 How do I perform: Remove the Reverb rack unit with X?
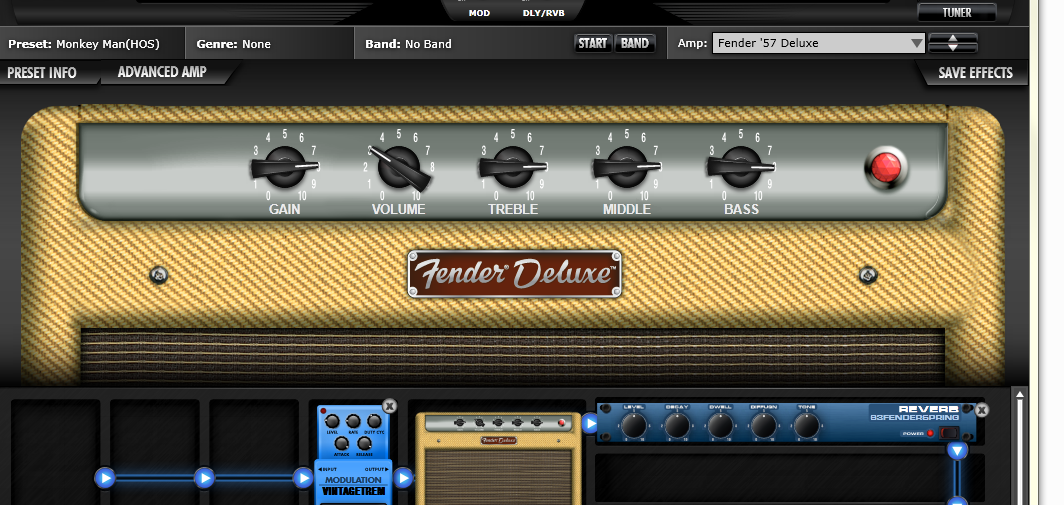(x=982, y=410)
